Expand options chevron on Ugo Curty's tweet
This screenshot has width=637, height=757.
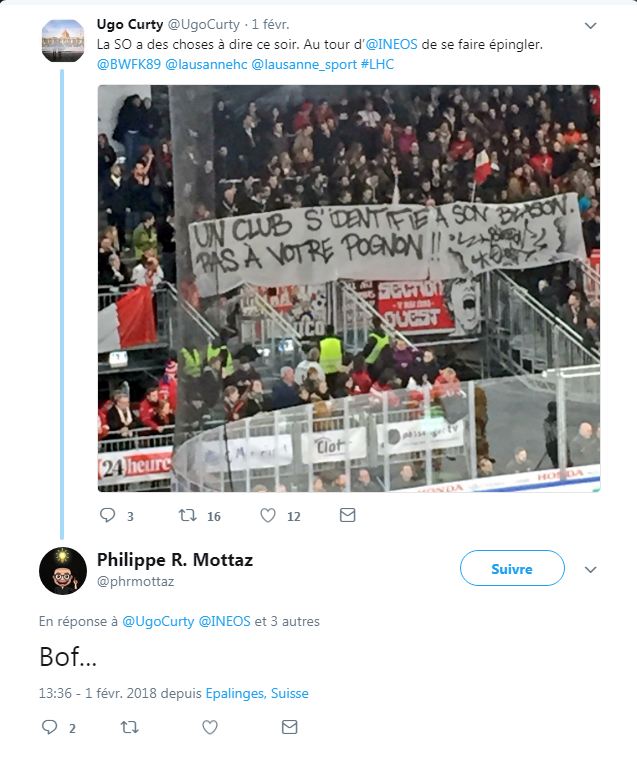[591, 26]
